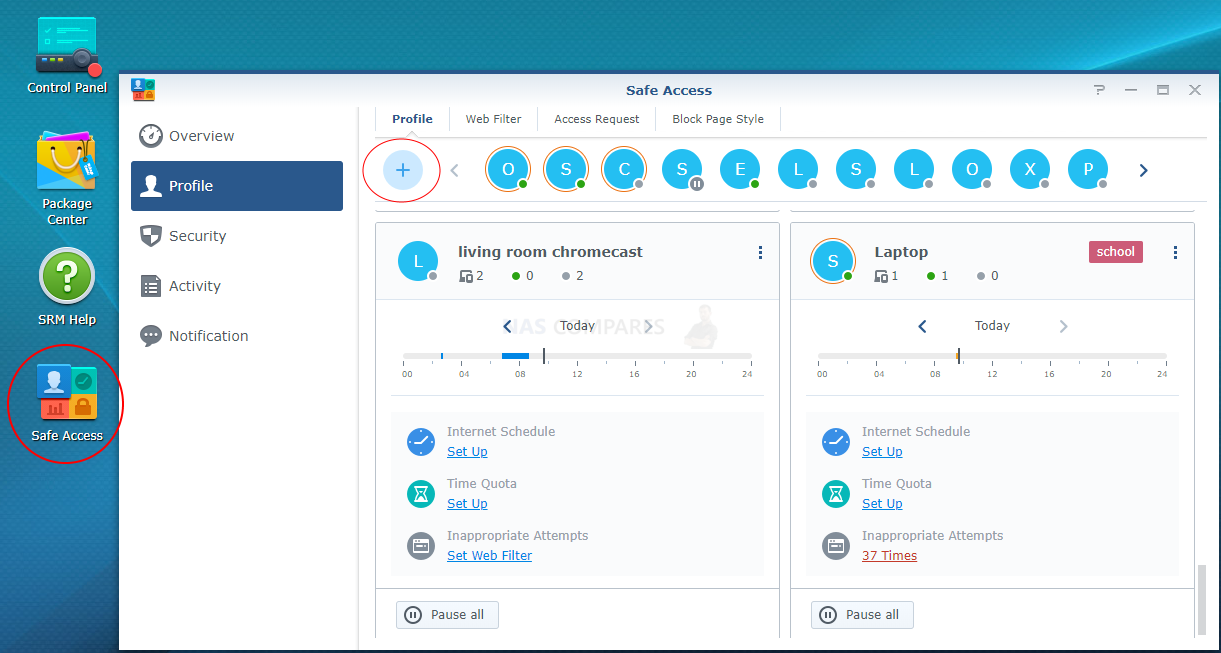Open Laptop profile options menu
Image resolution: width=1221 pixels, height=653 pixels.
click(1175, 253)
